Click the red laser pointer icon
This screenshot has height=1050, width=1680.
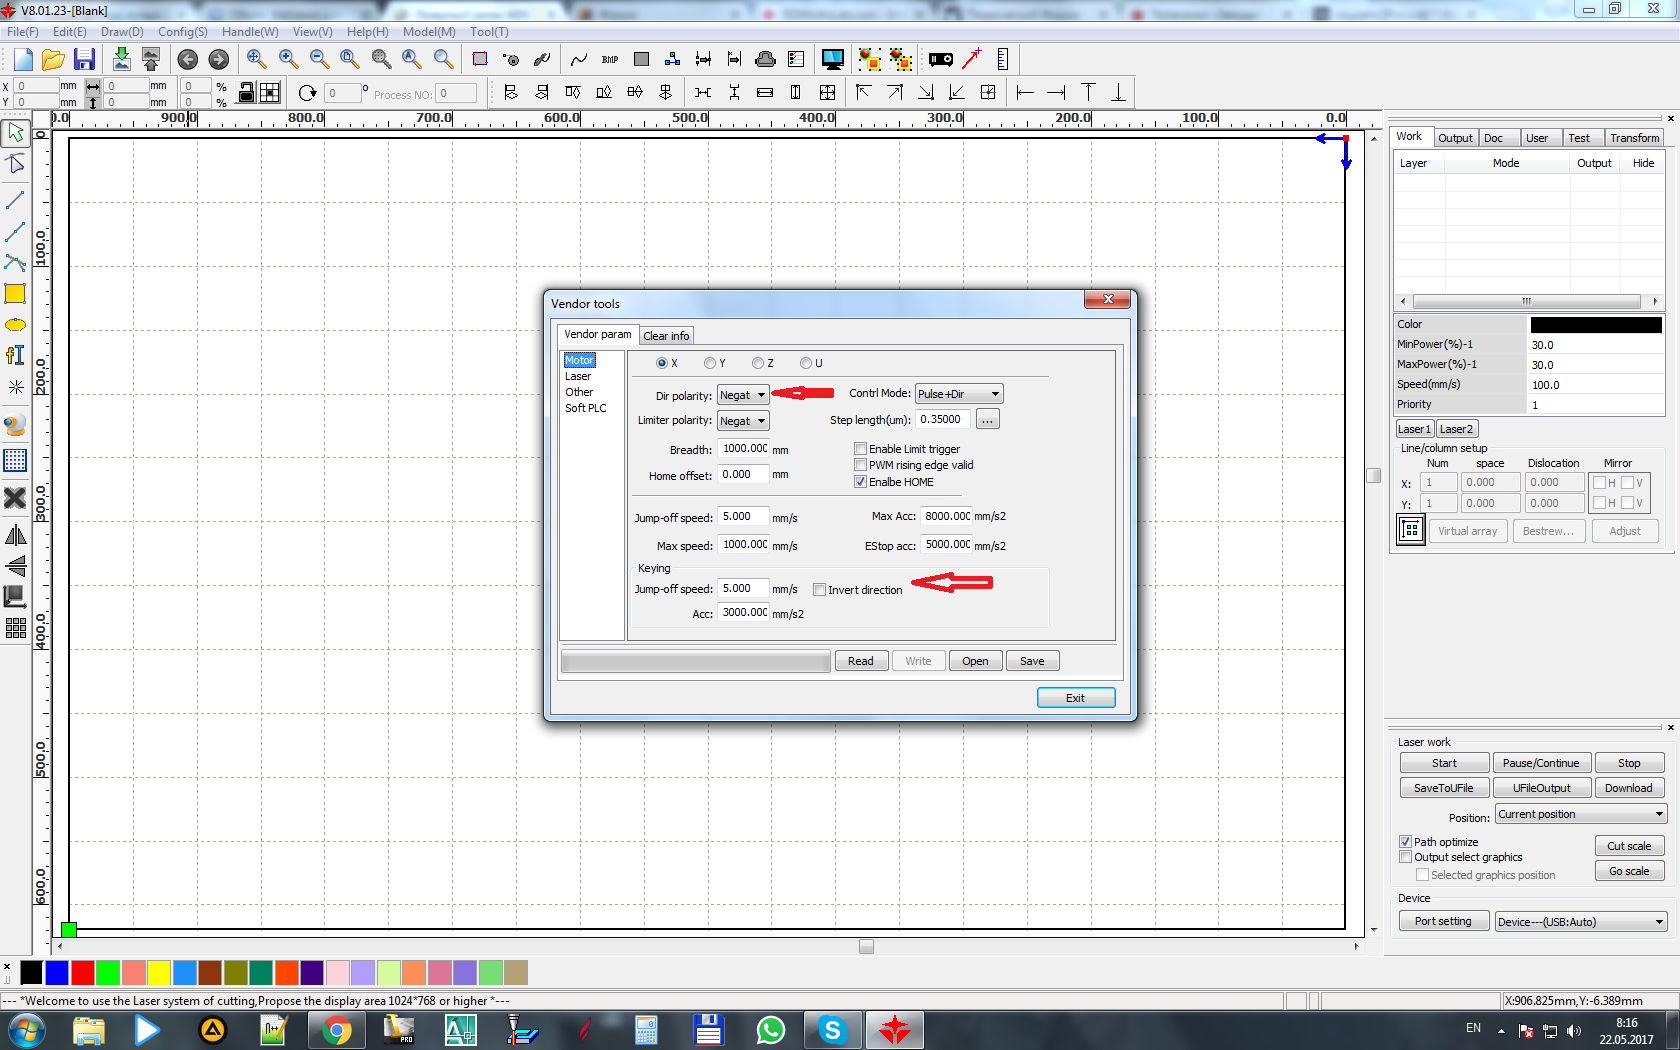[971, 59]
